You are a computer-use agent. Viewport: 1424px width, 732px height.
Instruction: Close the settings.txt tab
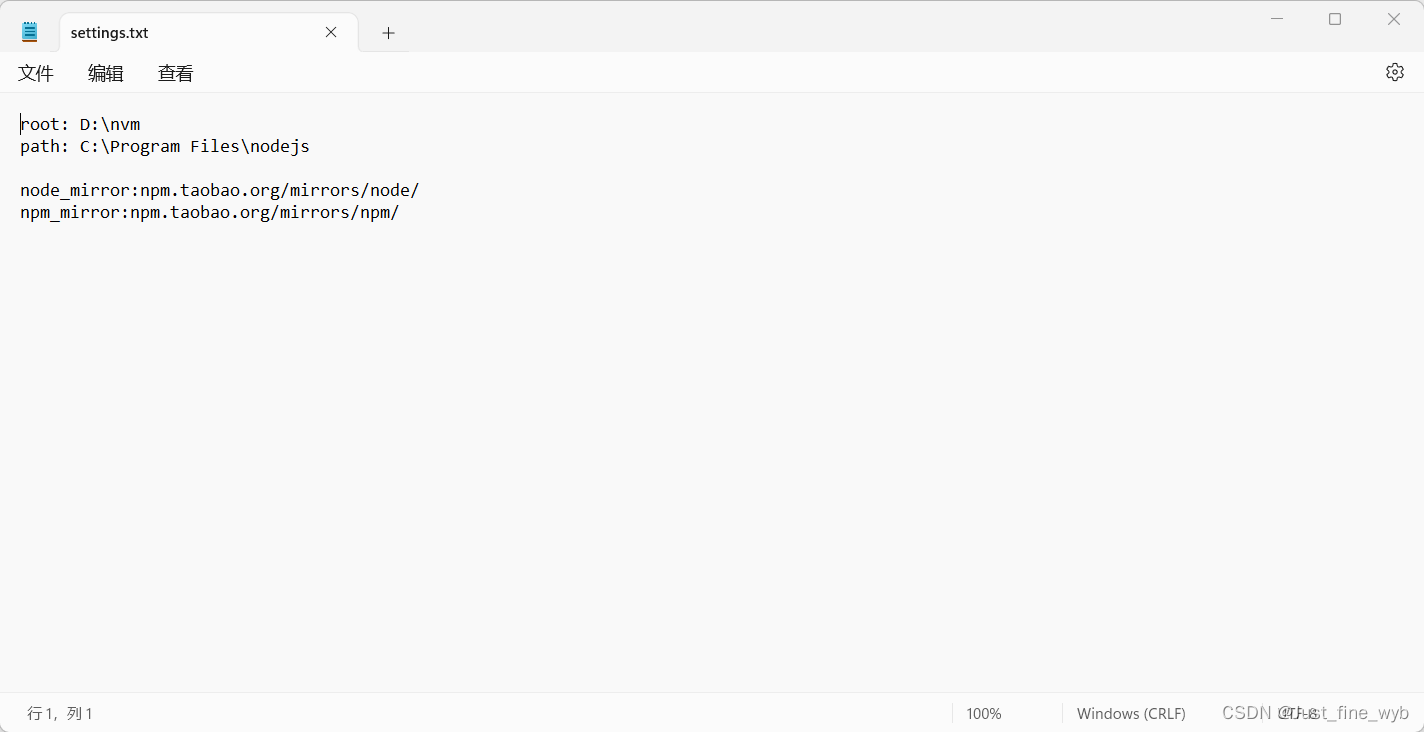click(331, 32)
